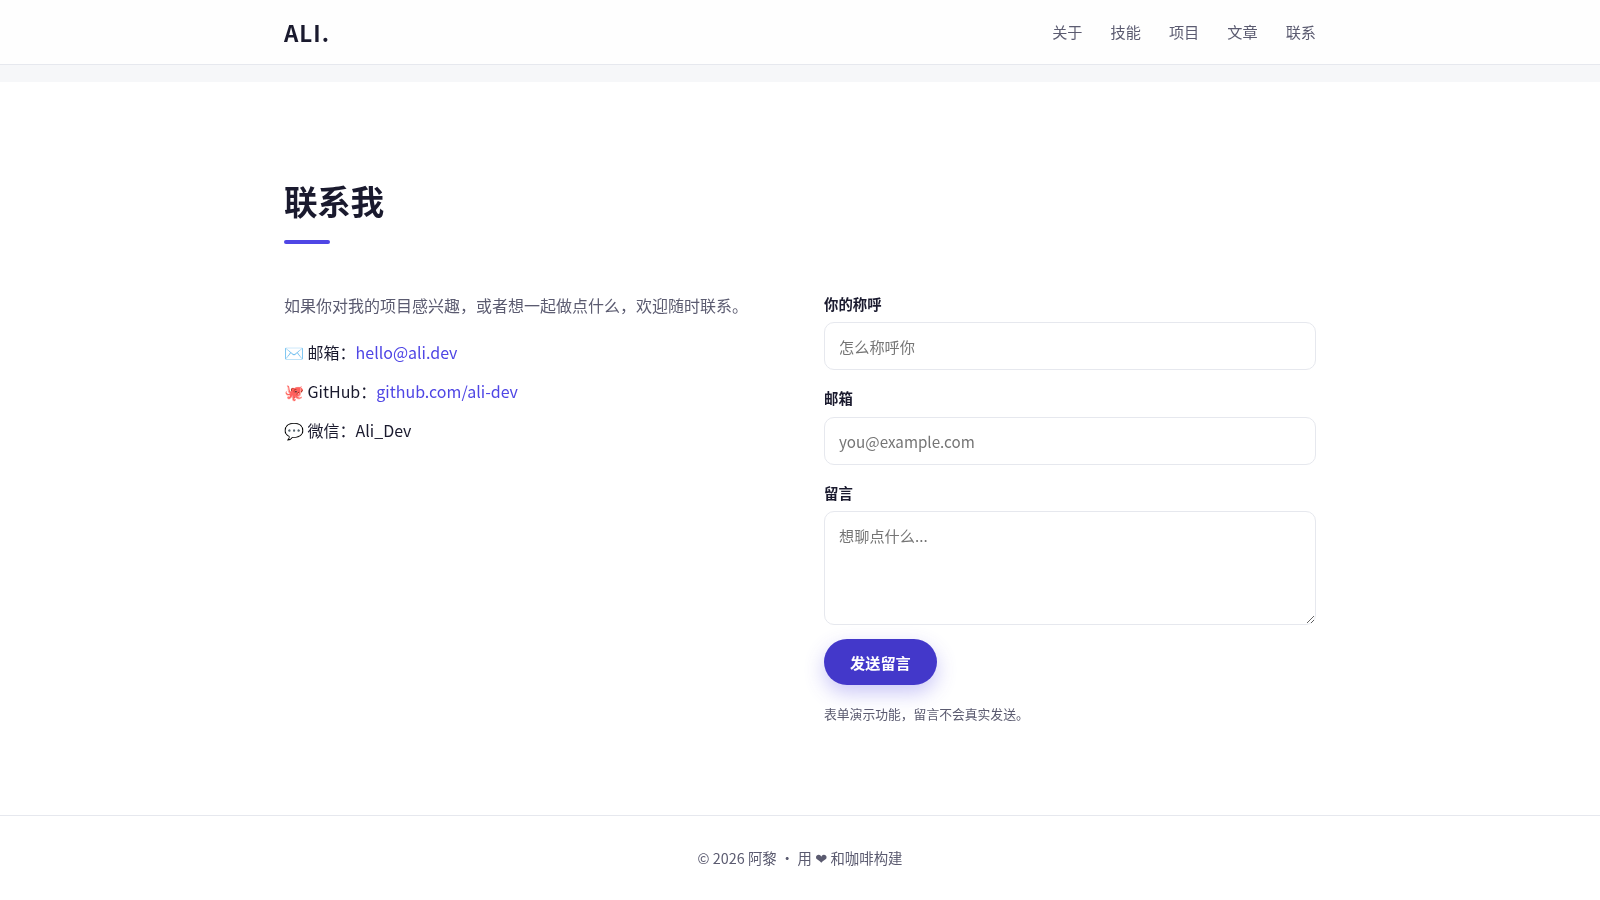Click the note 表单演示功能，留言不会真实发送
1600x900 pixels.
tap(924, 715)
